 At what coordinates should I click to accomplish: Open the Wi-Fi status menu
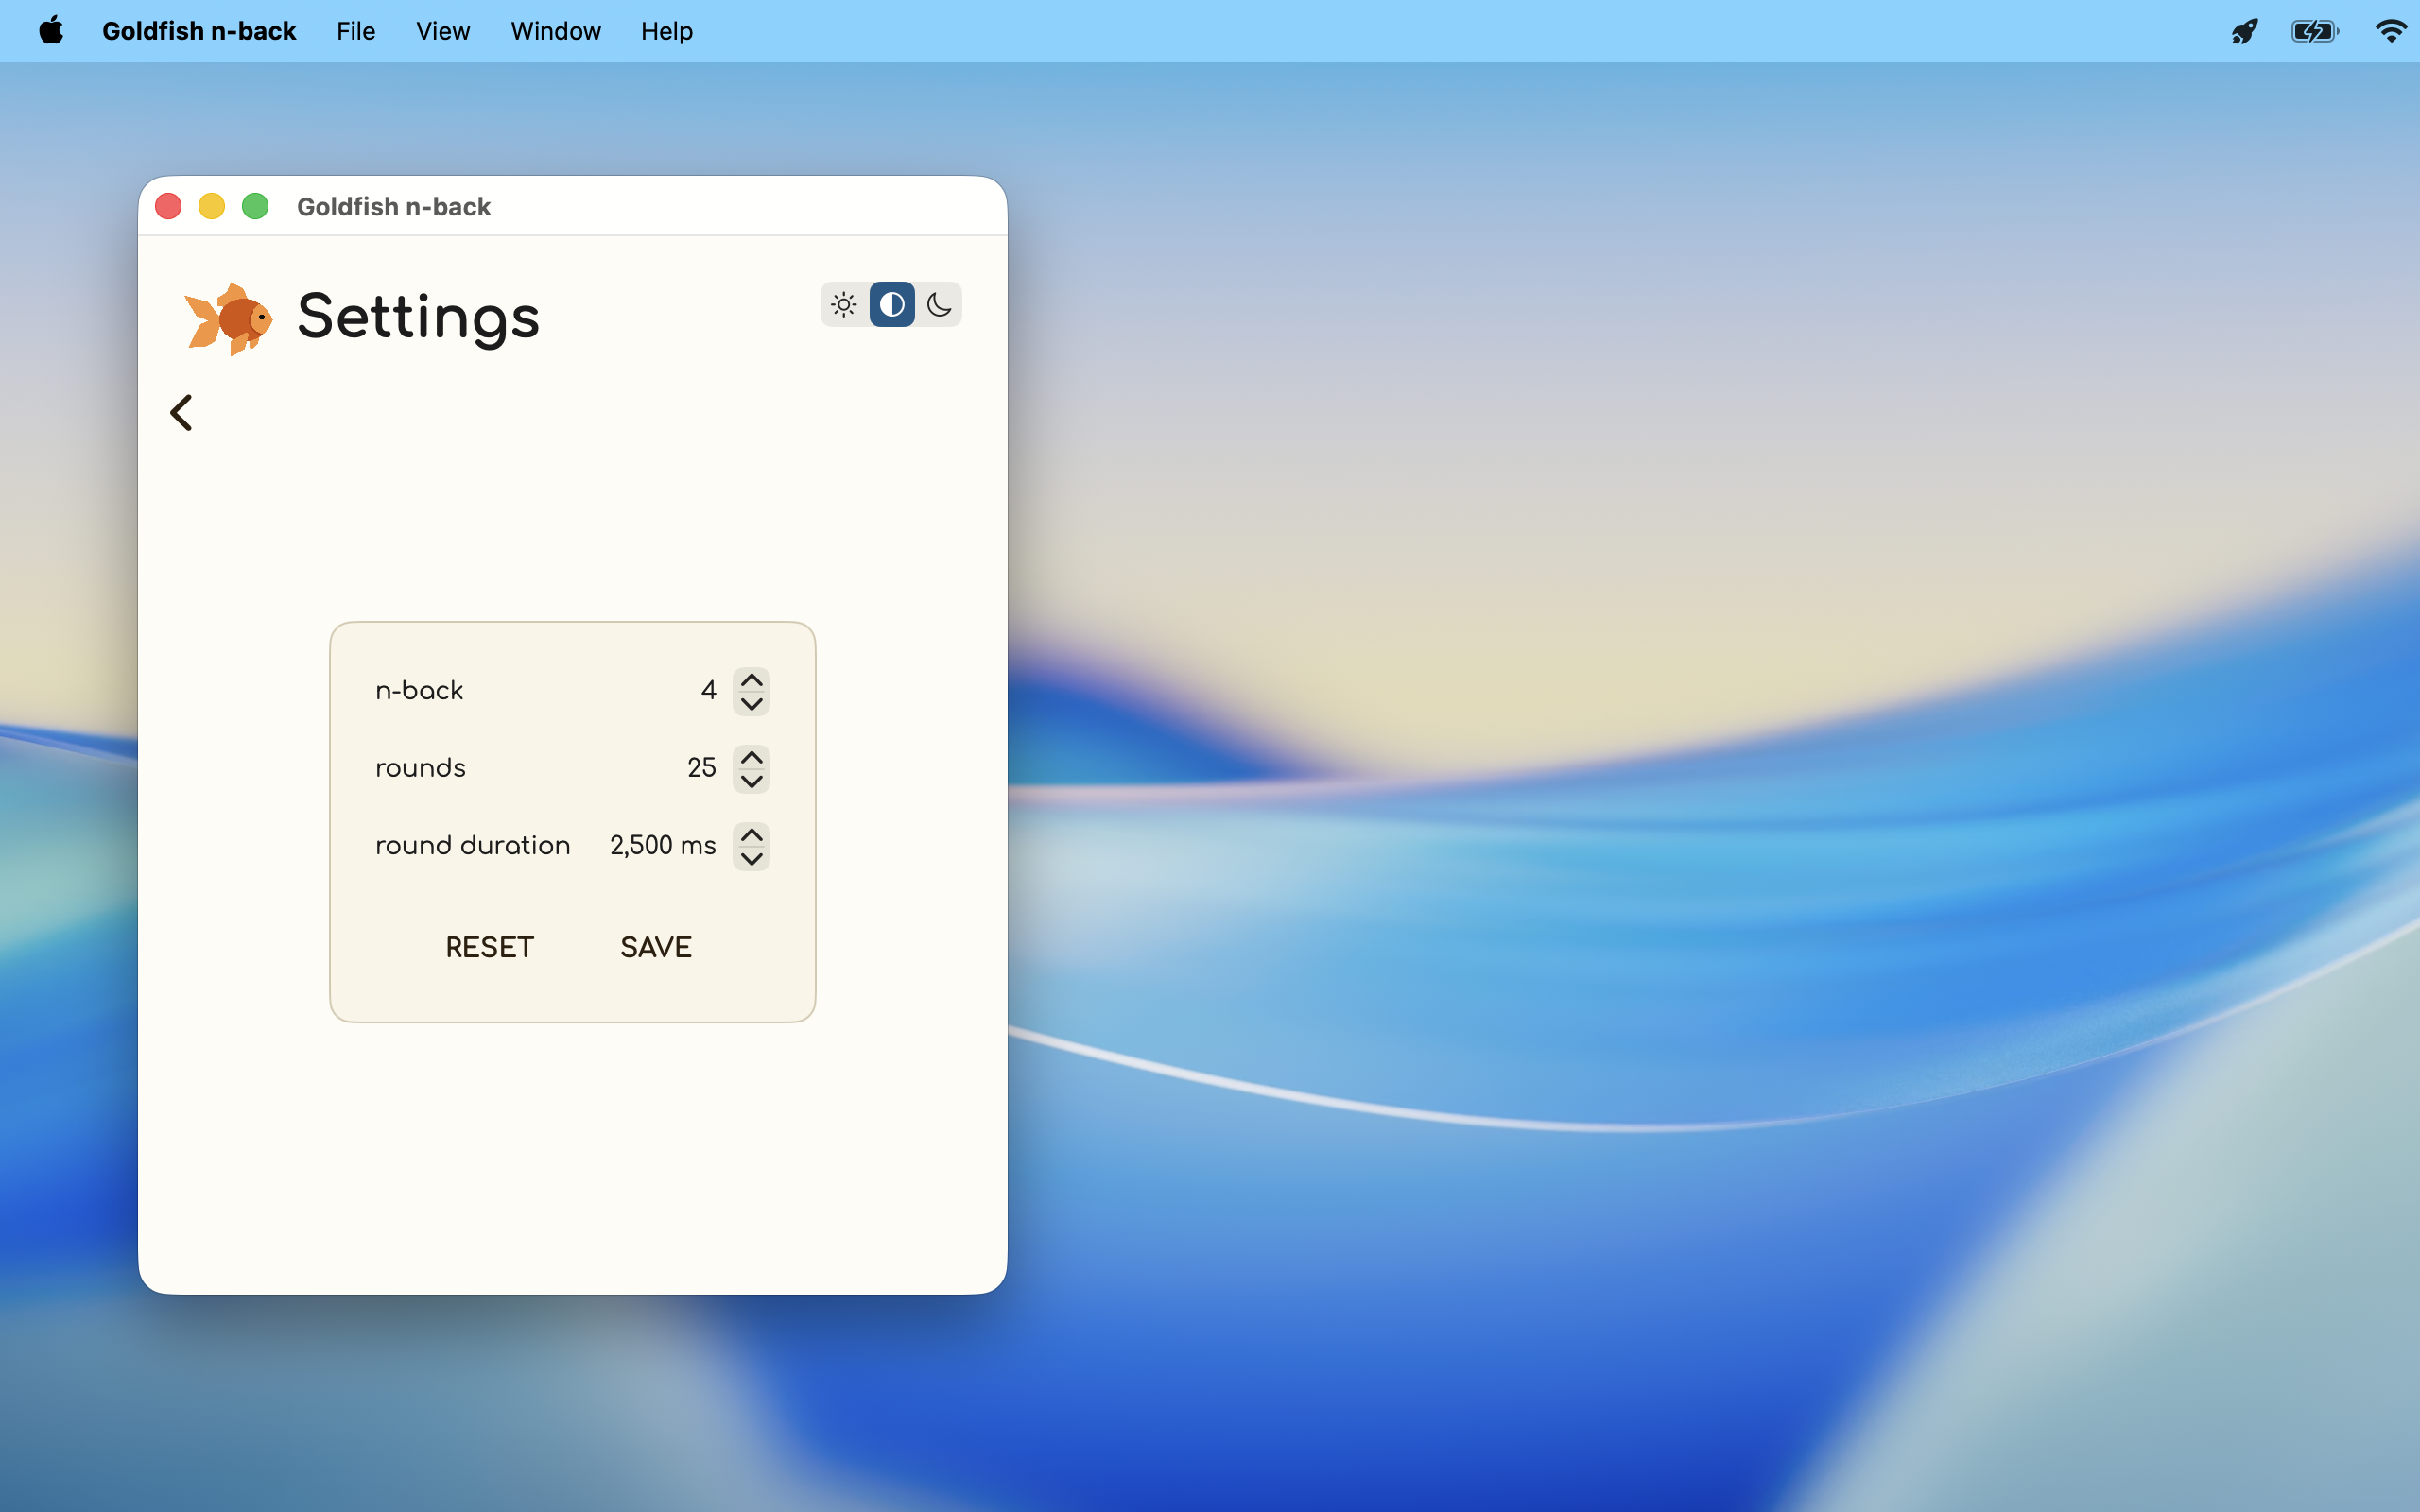2390,31
